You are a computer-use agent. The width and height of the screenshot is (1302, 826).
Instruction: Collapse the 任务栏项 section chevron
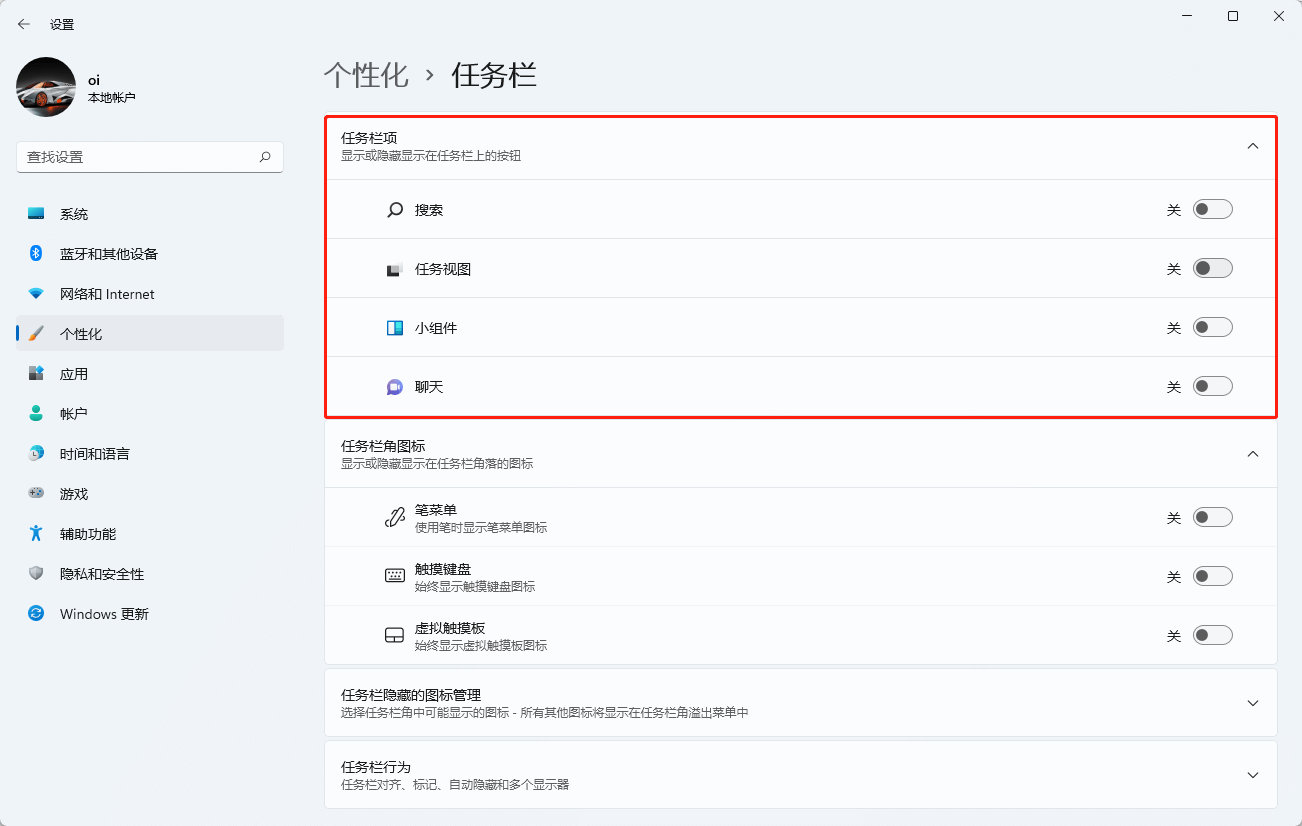[x=1253, y=145]
